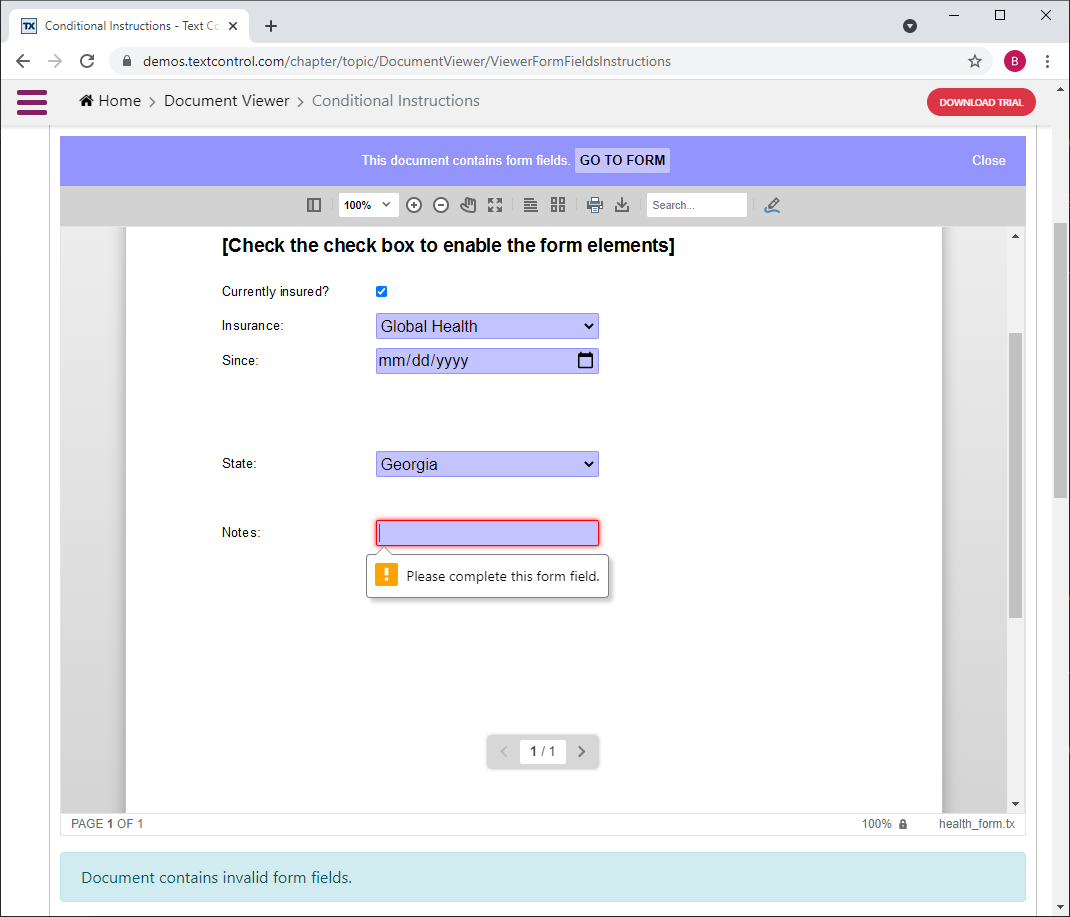Close the Conditional Instructions tab

[x=233, y=26]
